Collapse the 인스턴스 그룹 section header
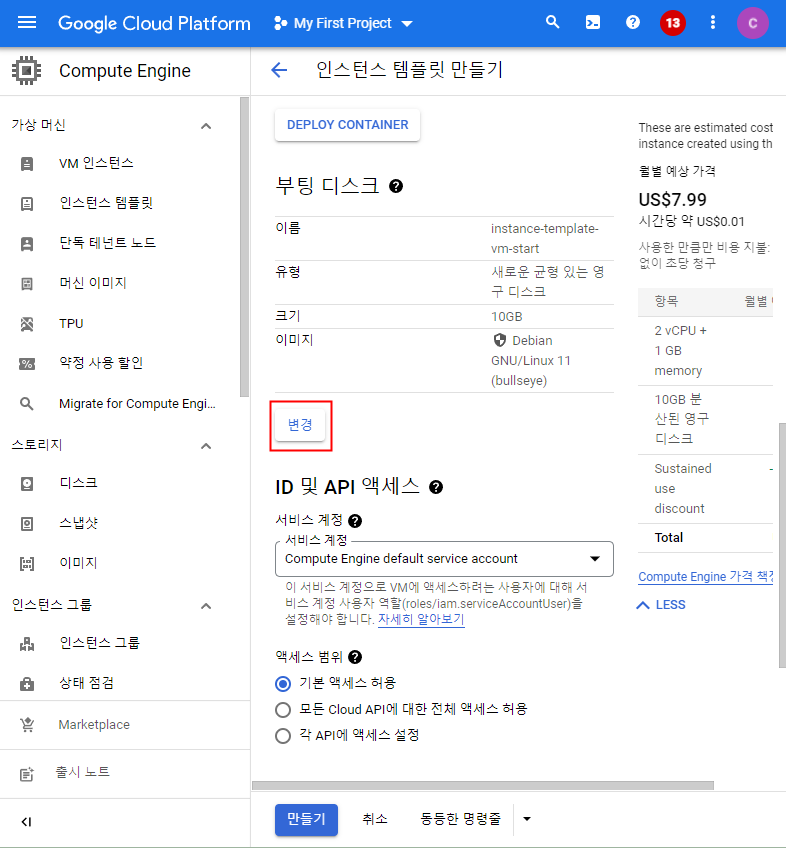The height and width of the screenshot is (848, 786). 206,606
